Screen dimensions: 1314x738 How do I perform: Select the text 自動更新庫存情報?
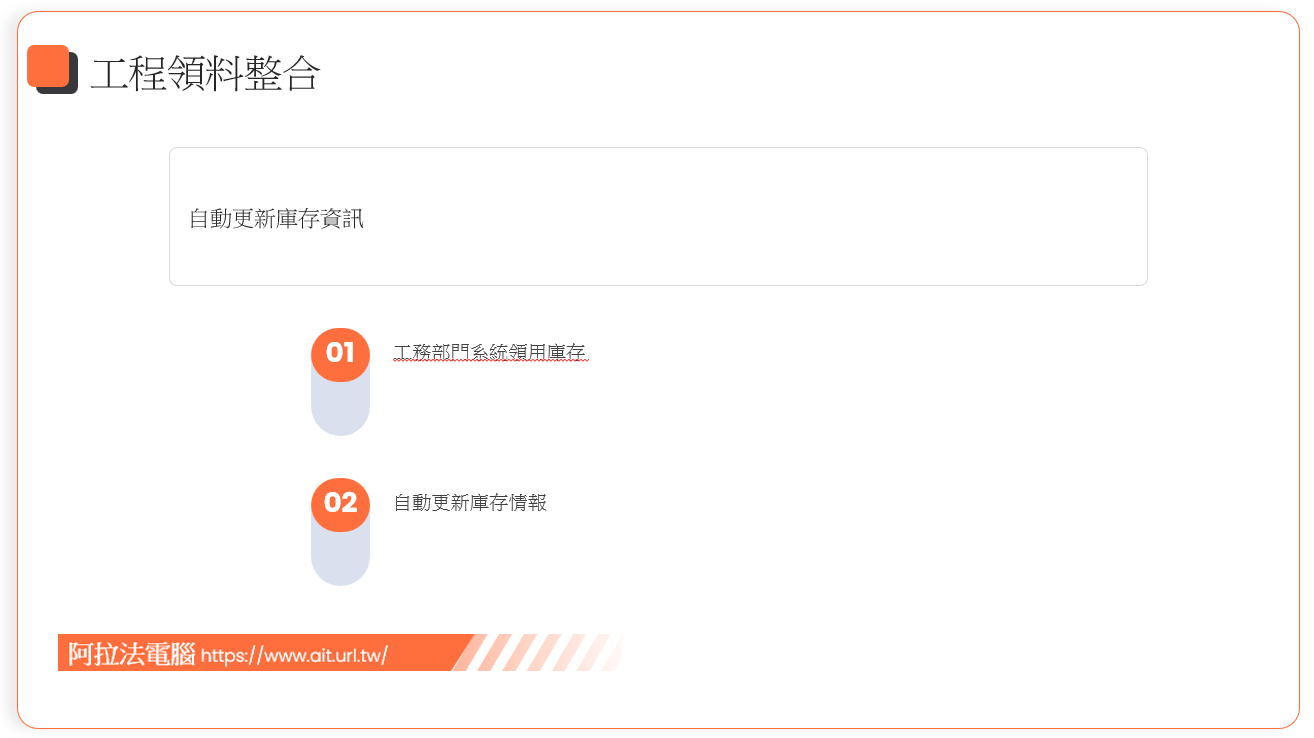click(x=470, y=503)
